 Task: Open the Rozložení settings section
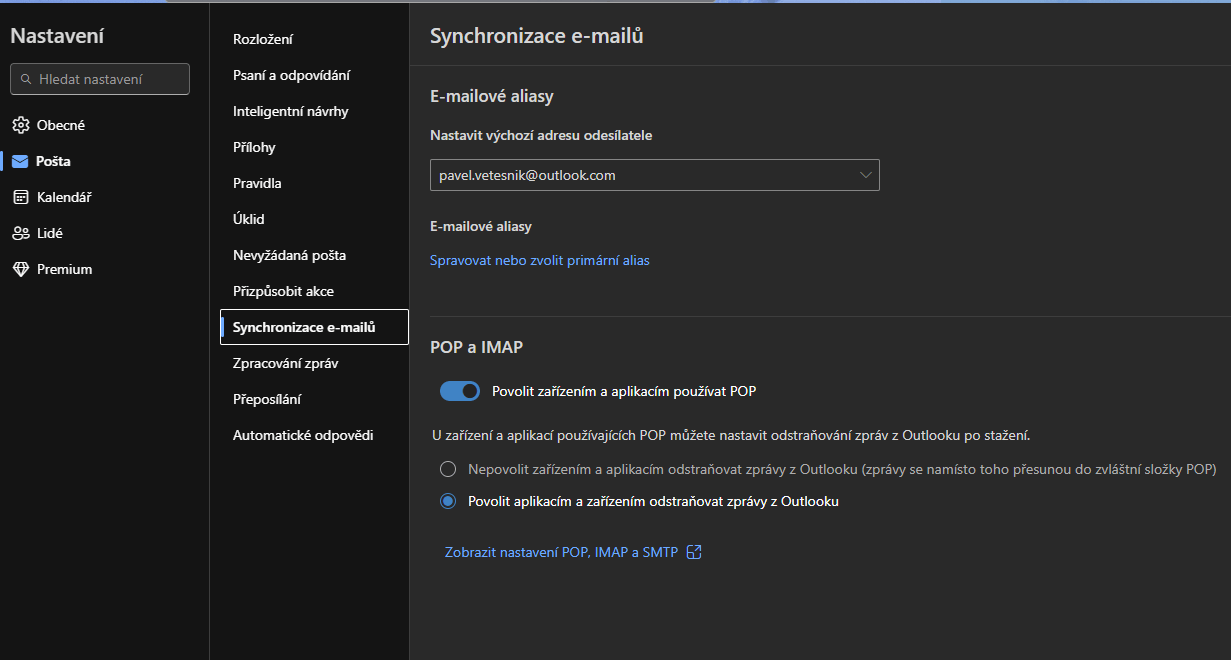pyautogui.click(x=263, y=39)
